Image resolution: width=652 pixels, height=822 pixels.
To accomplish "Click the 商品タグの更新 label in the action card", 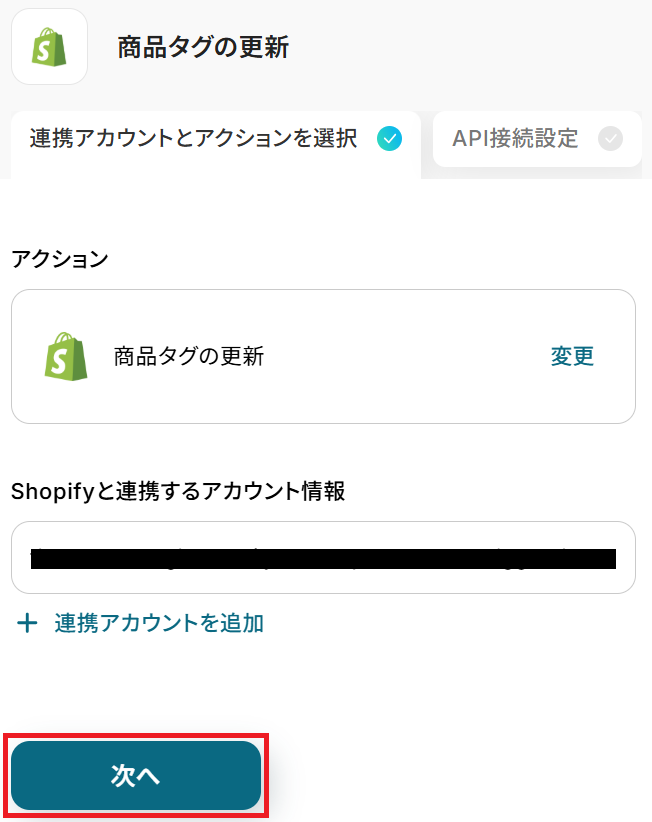I will click(x=189, y=356).
